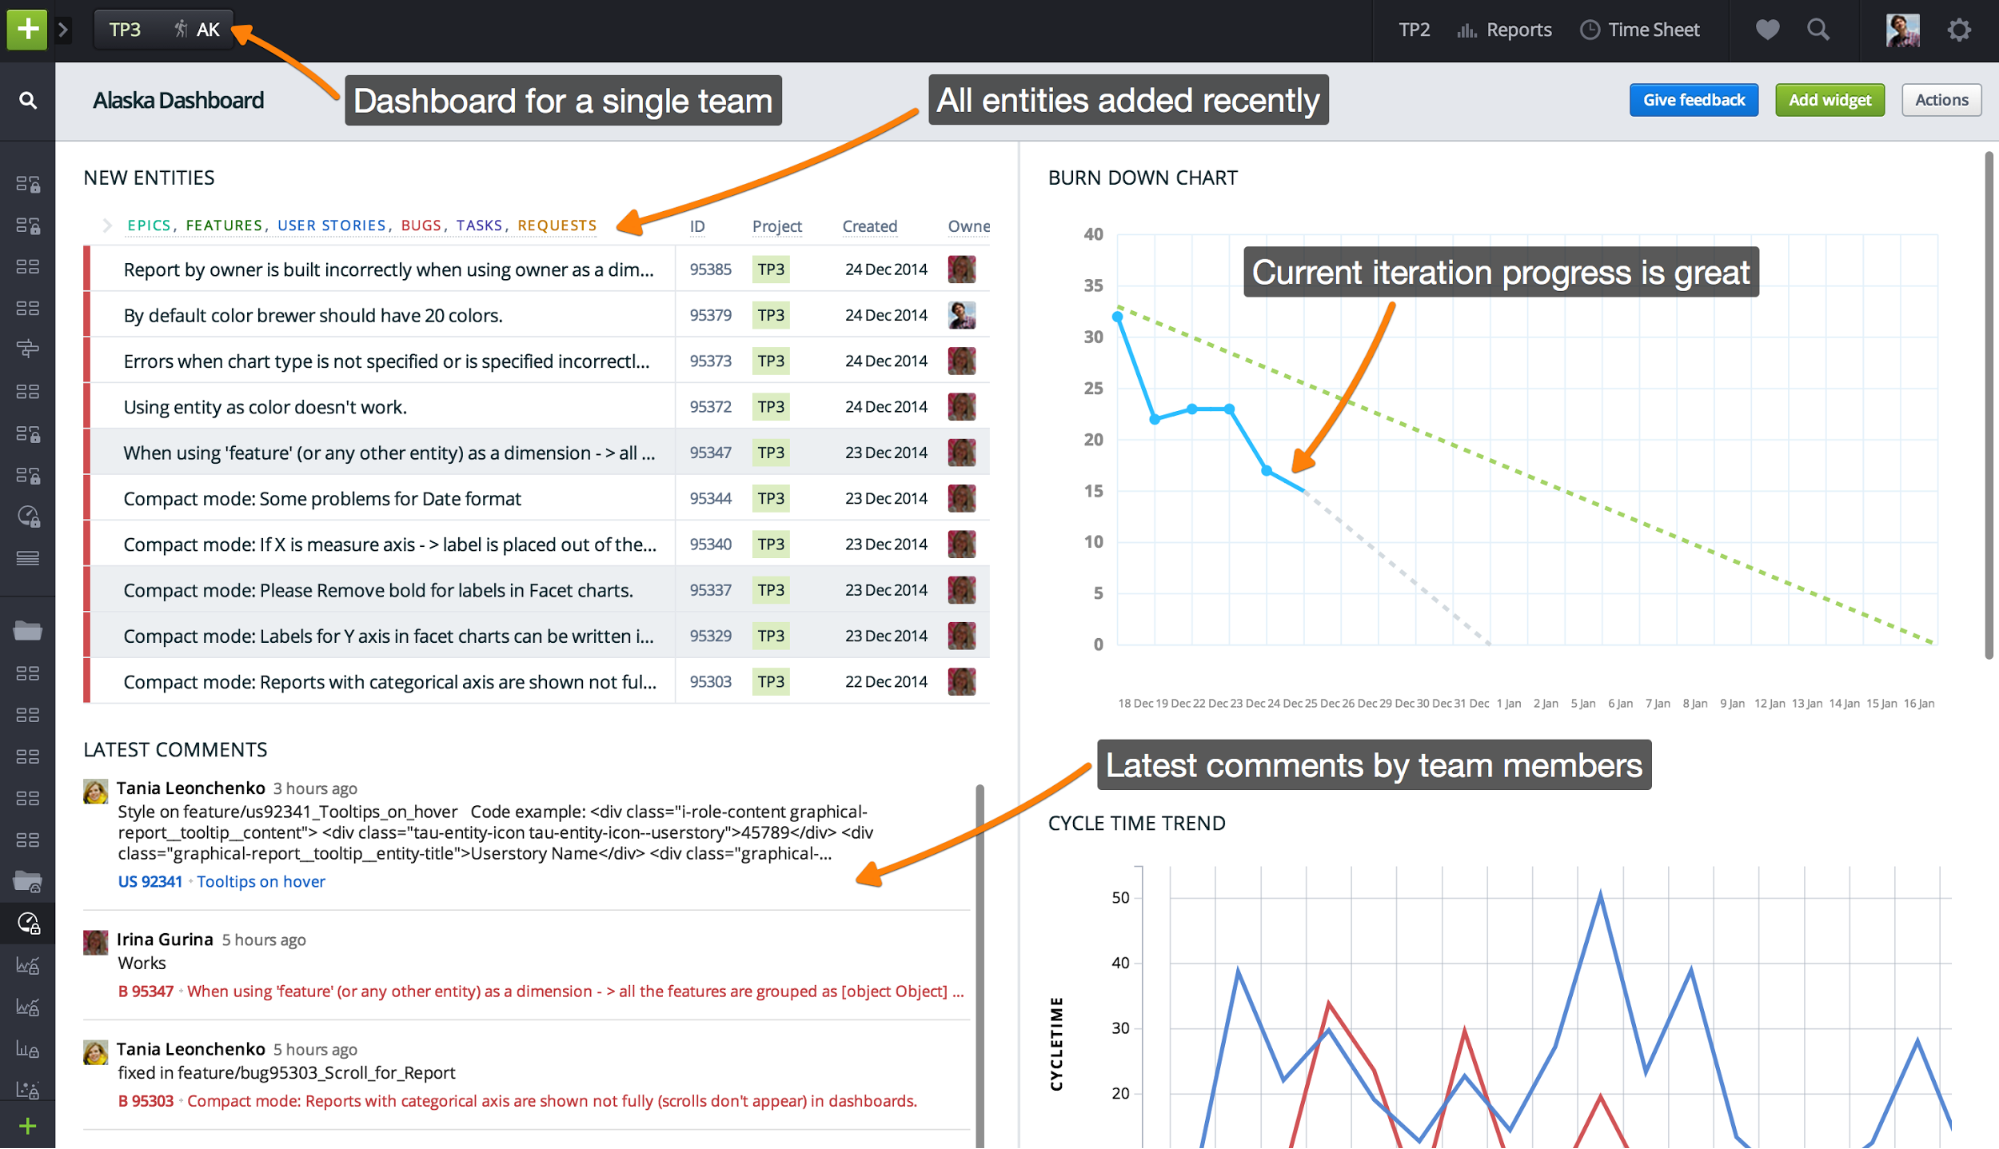Click the green plus add button
This screenshot has width=1999, height=1149.
pos(27,29)
